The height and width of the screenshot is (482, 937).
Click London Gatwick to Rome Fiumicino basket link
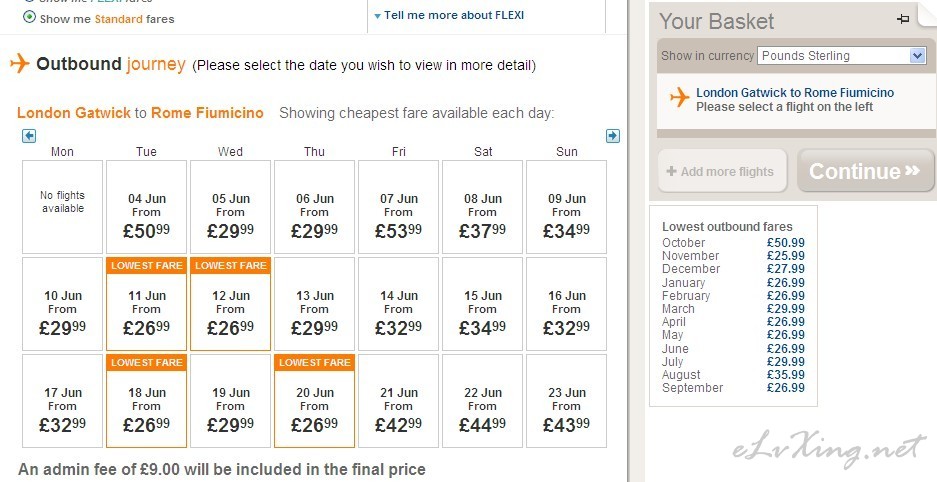[795, 93]
